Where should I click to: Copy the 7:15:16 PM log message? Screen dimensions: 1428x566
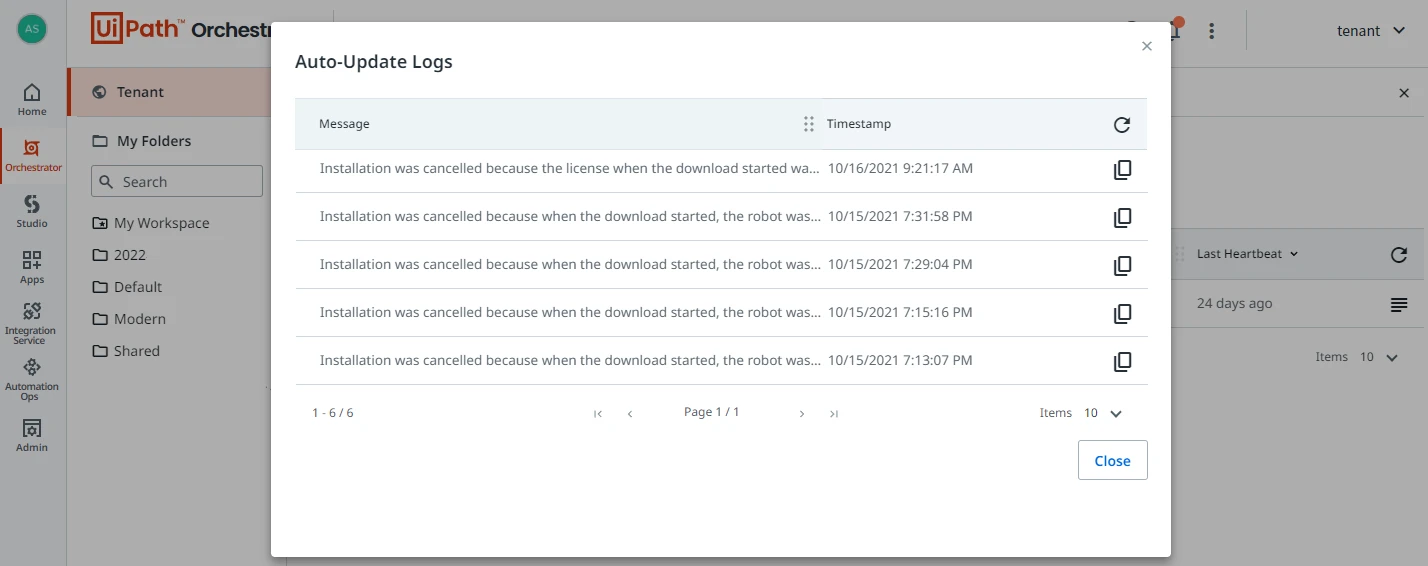1122,314
